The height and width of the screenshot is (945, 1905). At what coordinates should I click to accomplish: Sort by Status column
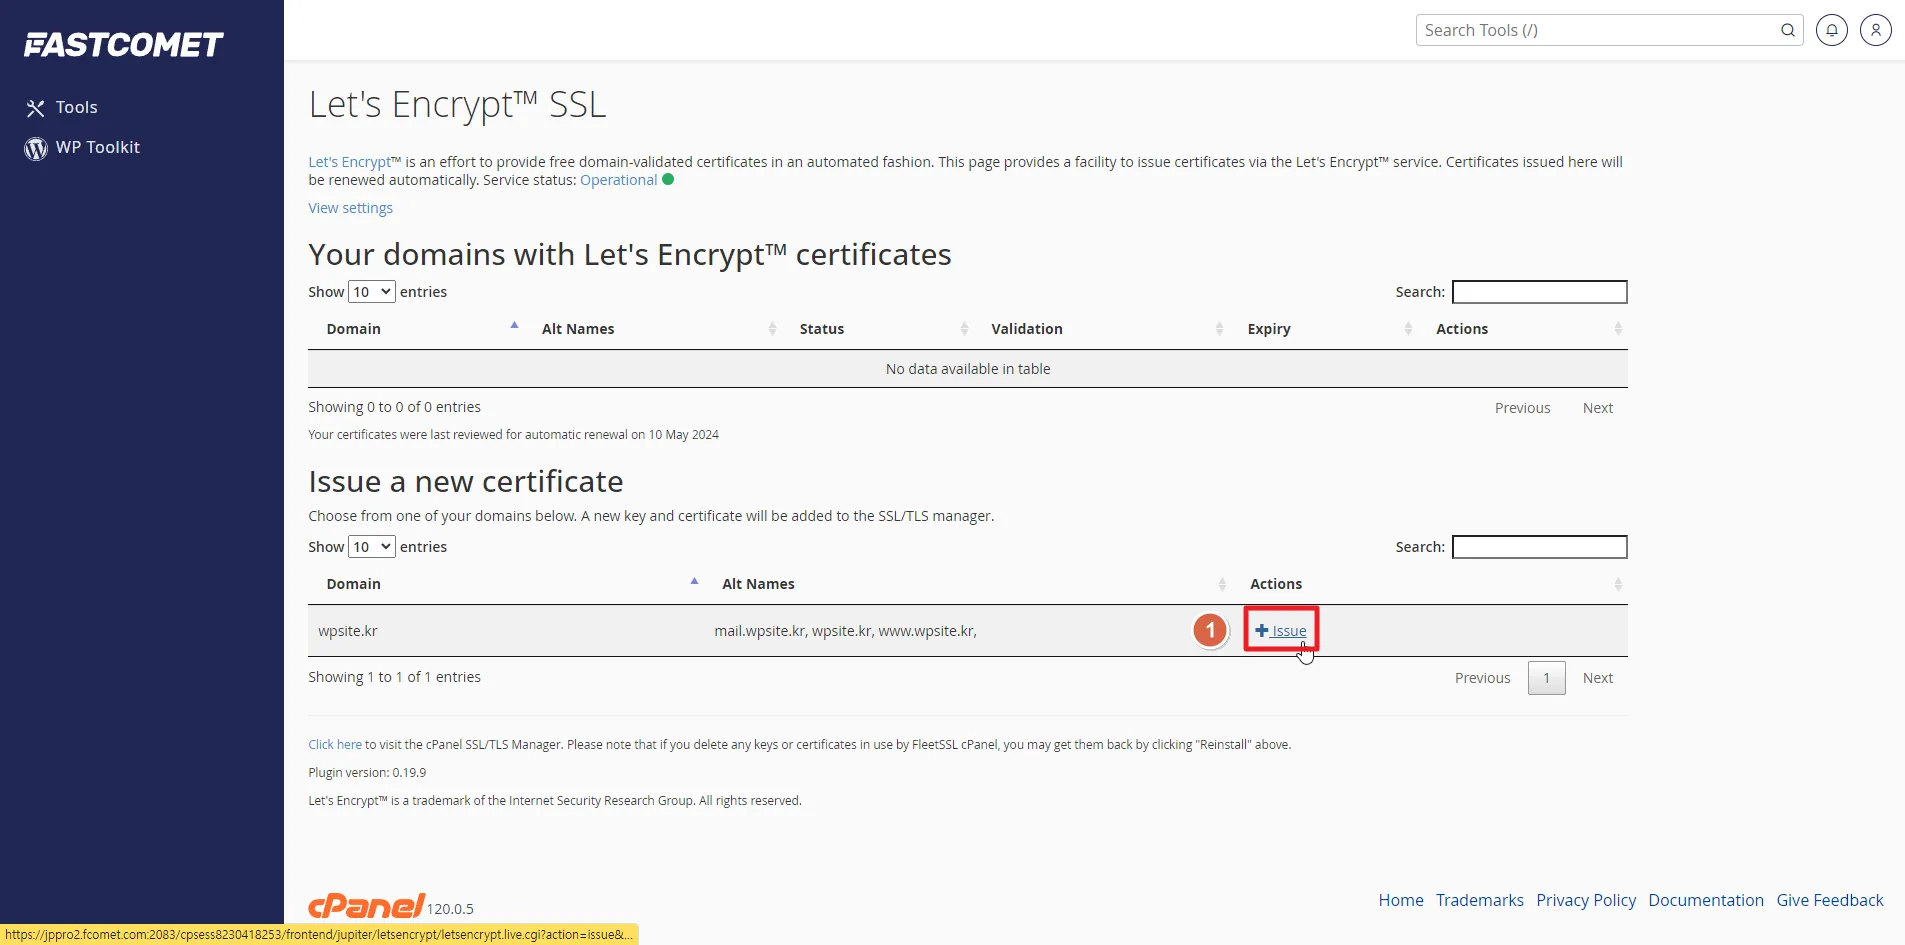[877, 329]
